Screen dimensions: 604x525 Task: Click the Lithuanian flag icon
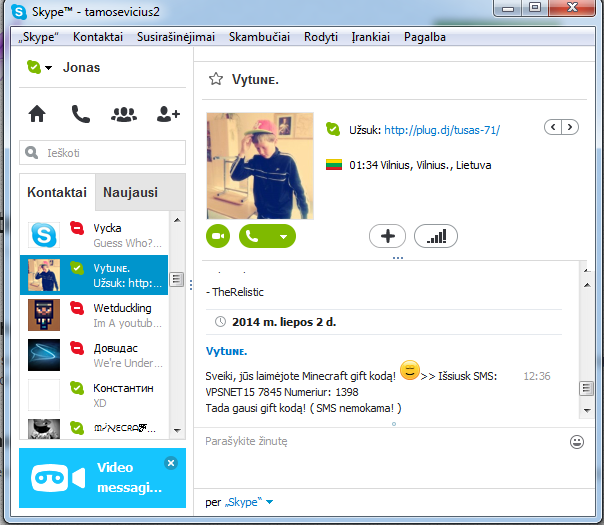334,165
